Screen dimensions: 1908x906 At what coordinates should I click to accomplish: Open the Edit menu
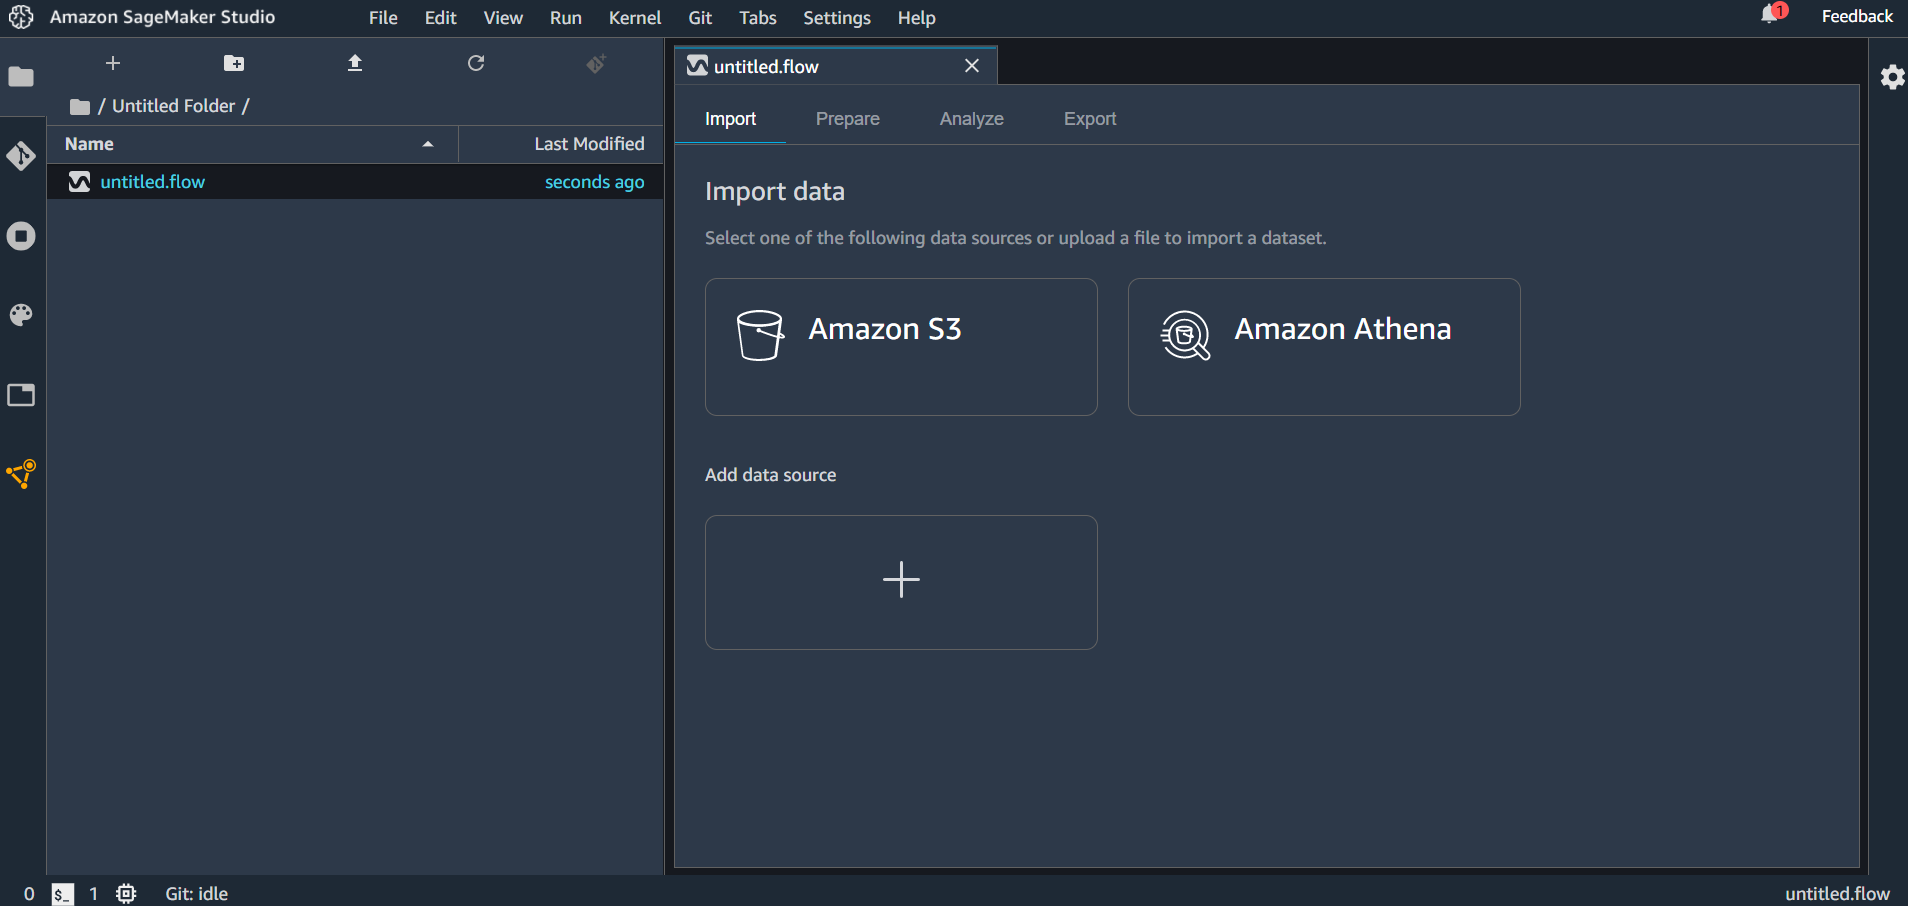pyautogui.click(x=440, y=18)
